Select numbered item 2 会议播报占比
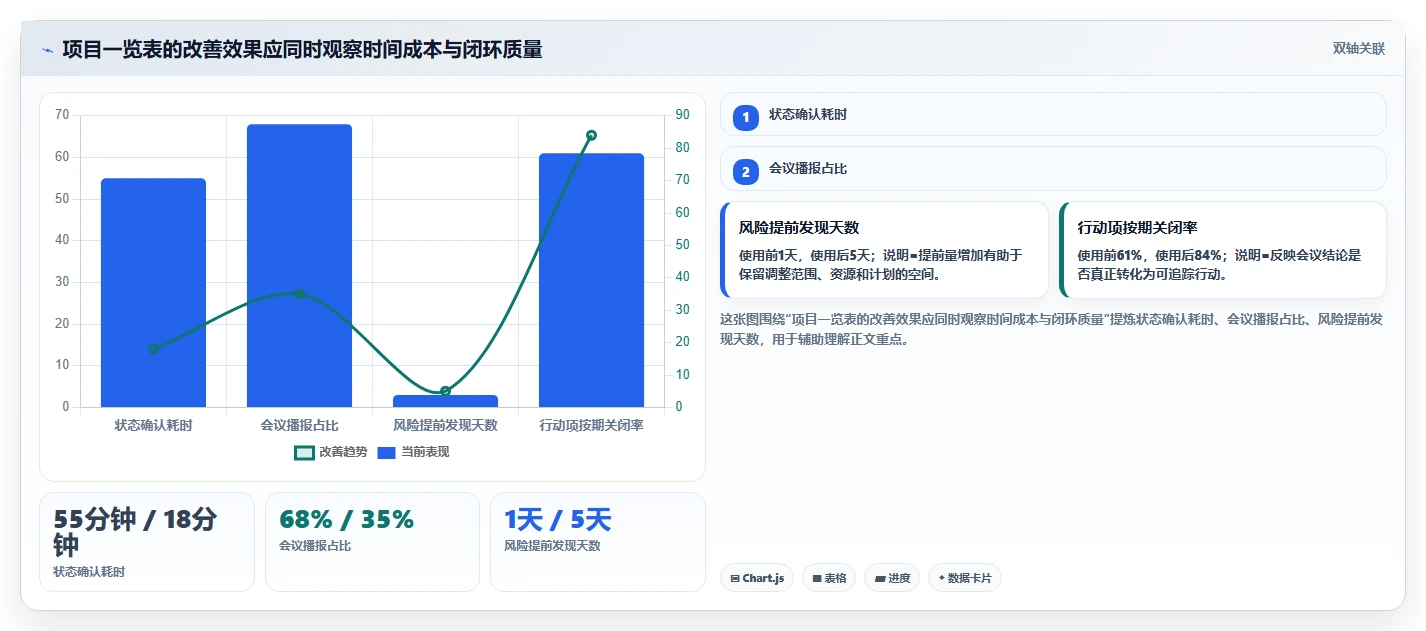The height and width of the screenshot is (631, 1426). [x=1053, y=168]
